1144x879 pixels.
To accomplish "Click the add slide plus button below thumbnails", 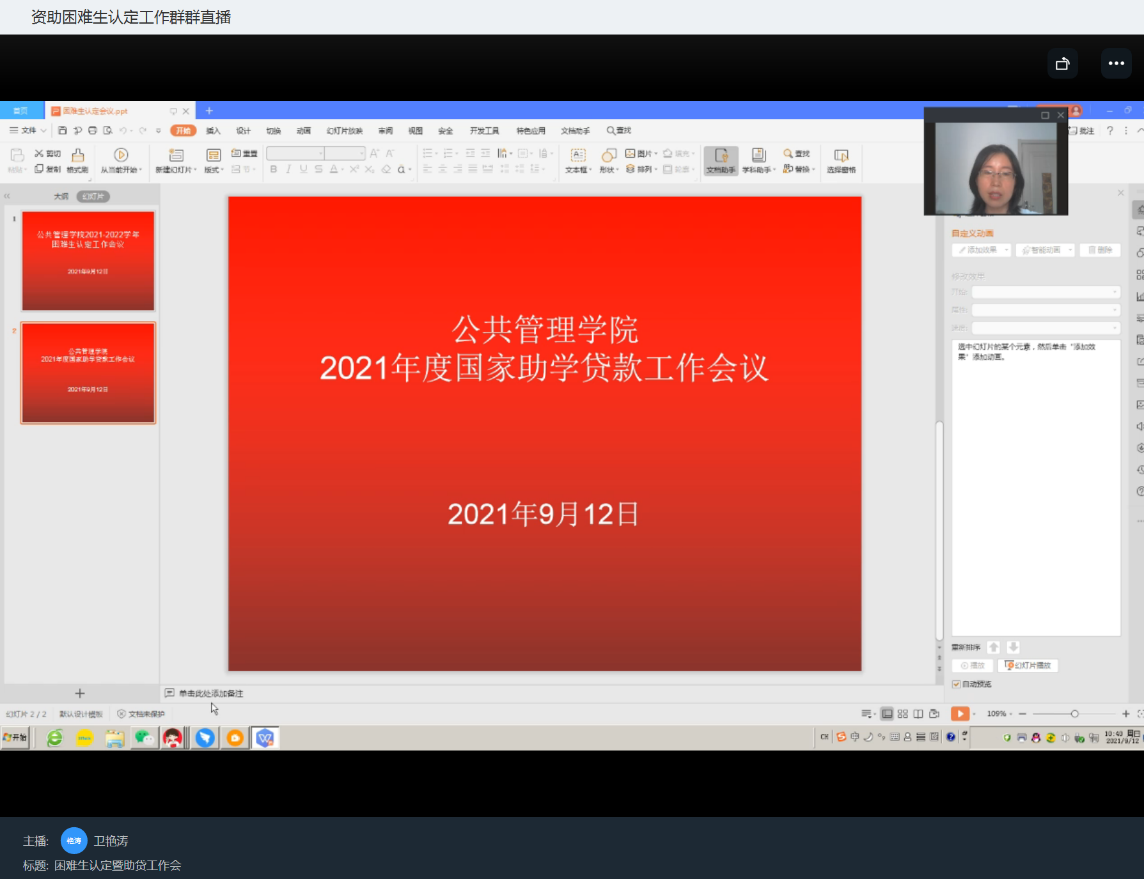I will [80, 693].
